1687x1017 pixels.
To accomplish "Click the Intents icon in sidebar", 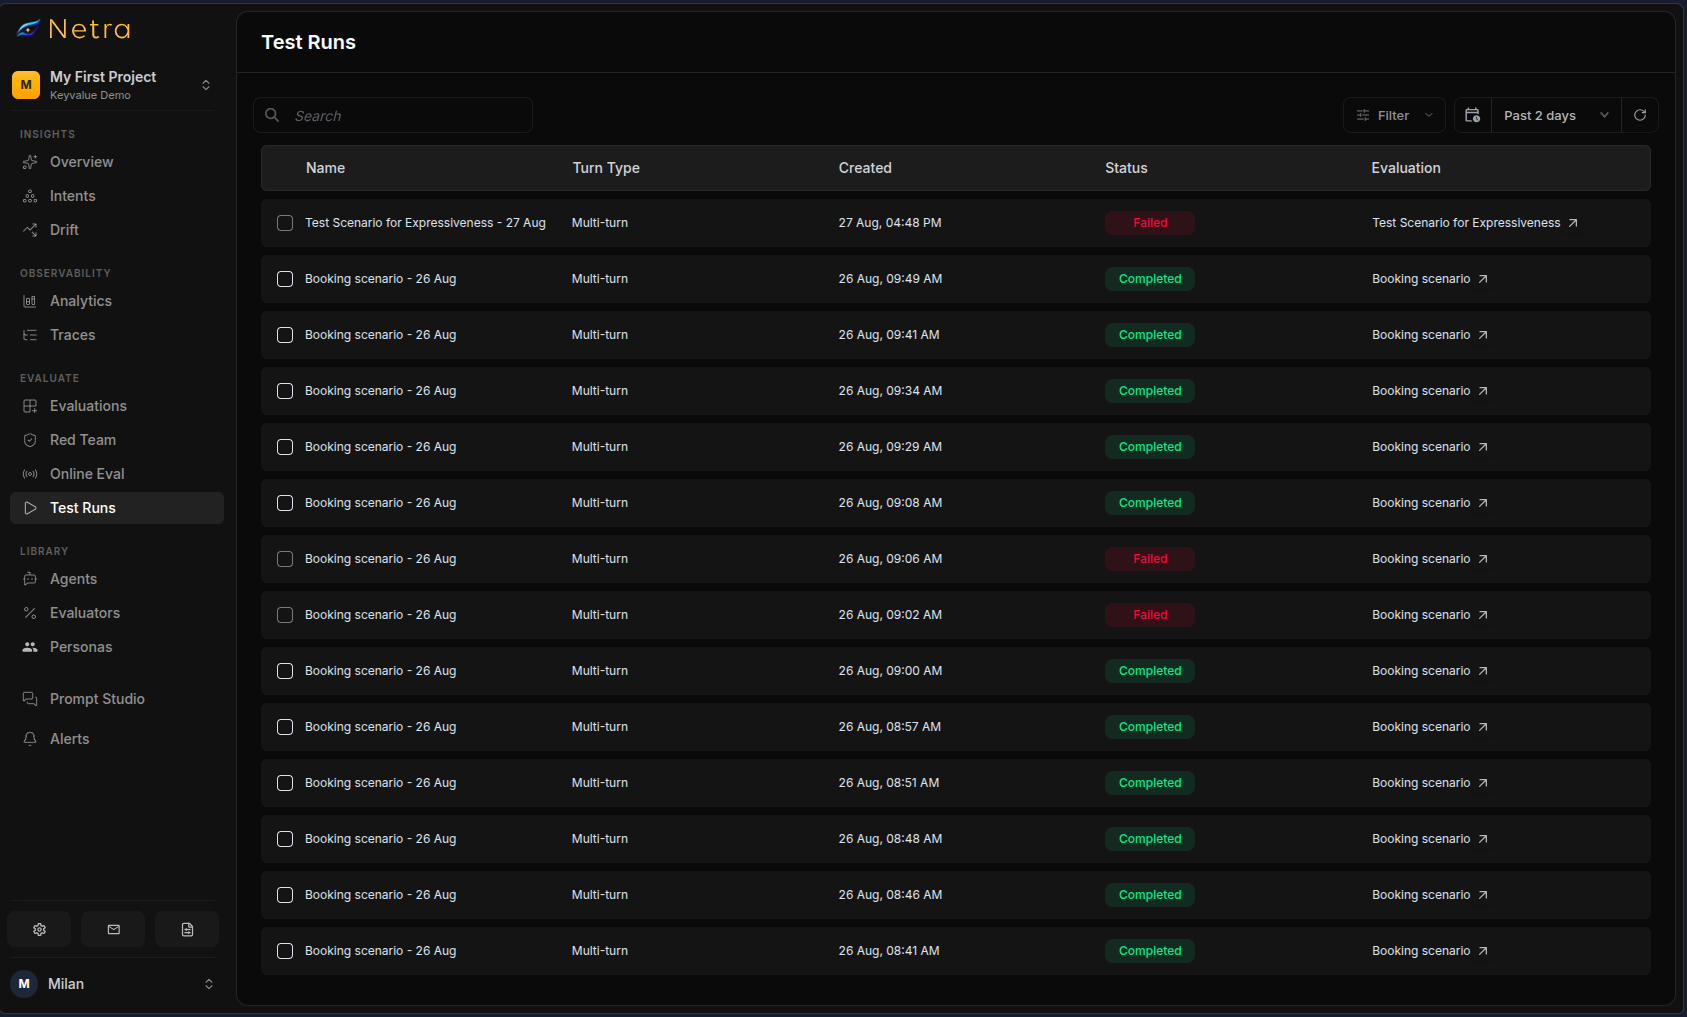I will [30, 196].
